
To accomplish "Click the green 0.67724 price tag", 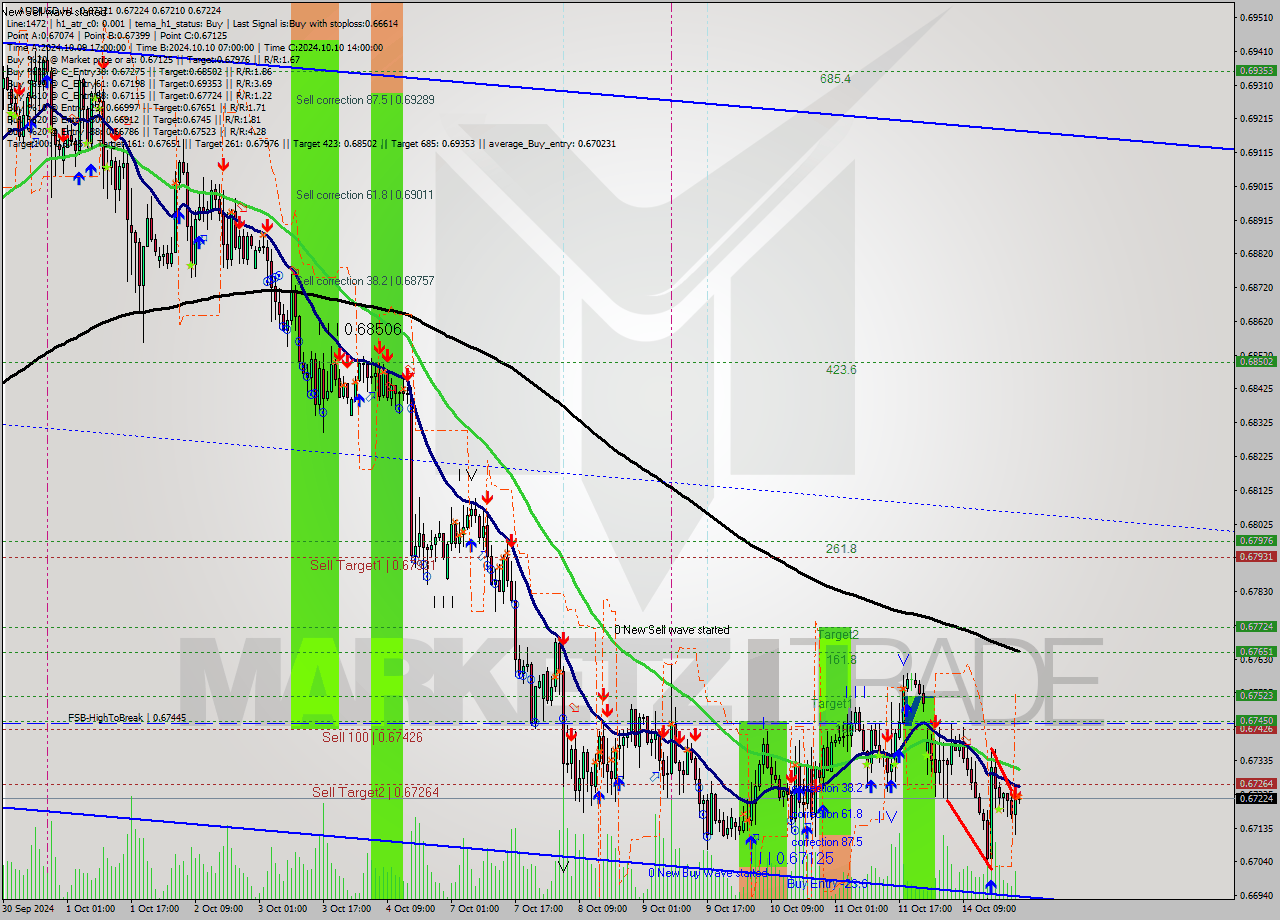I will click(1256, 627).
